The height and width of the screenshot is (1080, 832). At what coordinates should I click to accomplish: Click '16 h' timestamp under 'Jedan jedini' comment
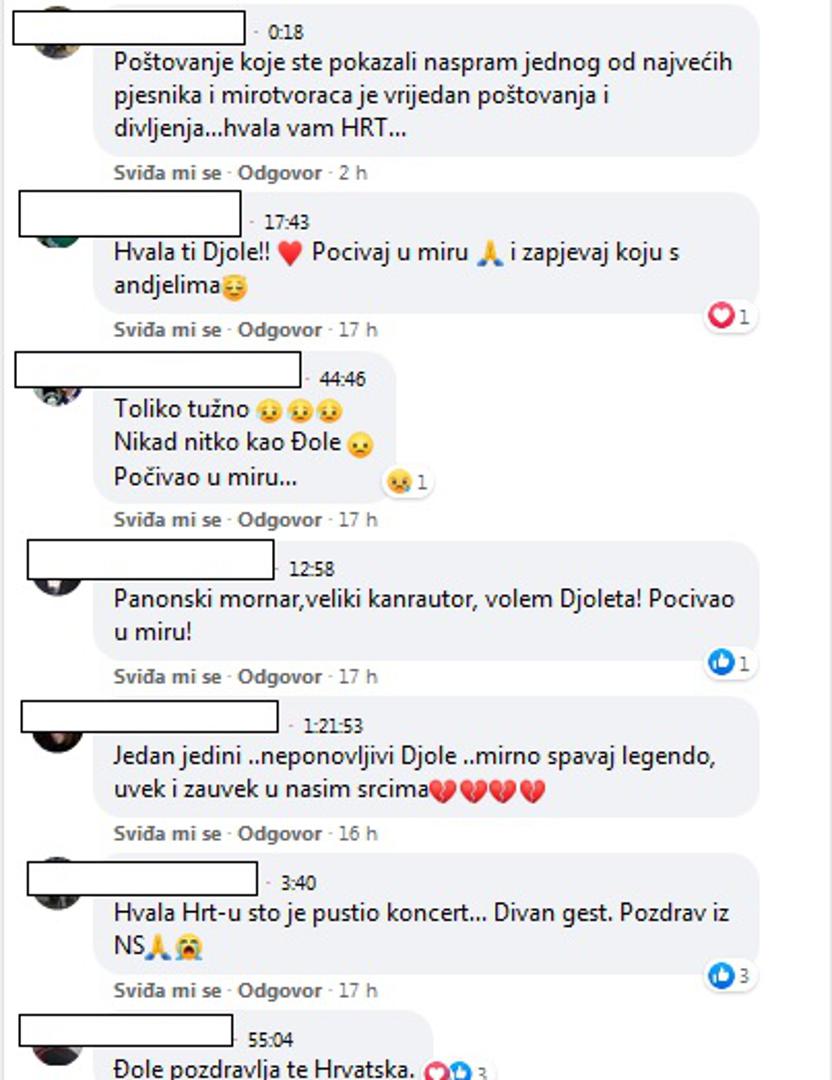click(x=357, y=833)
